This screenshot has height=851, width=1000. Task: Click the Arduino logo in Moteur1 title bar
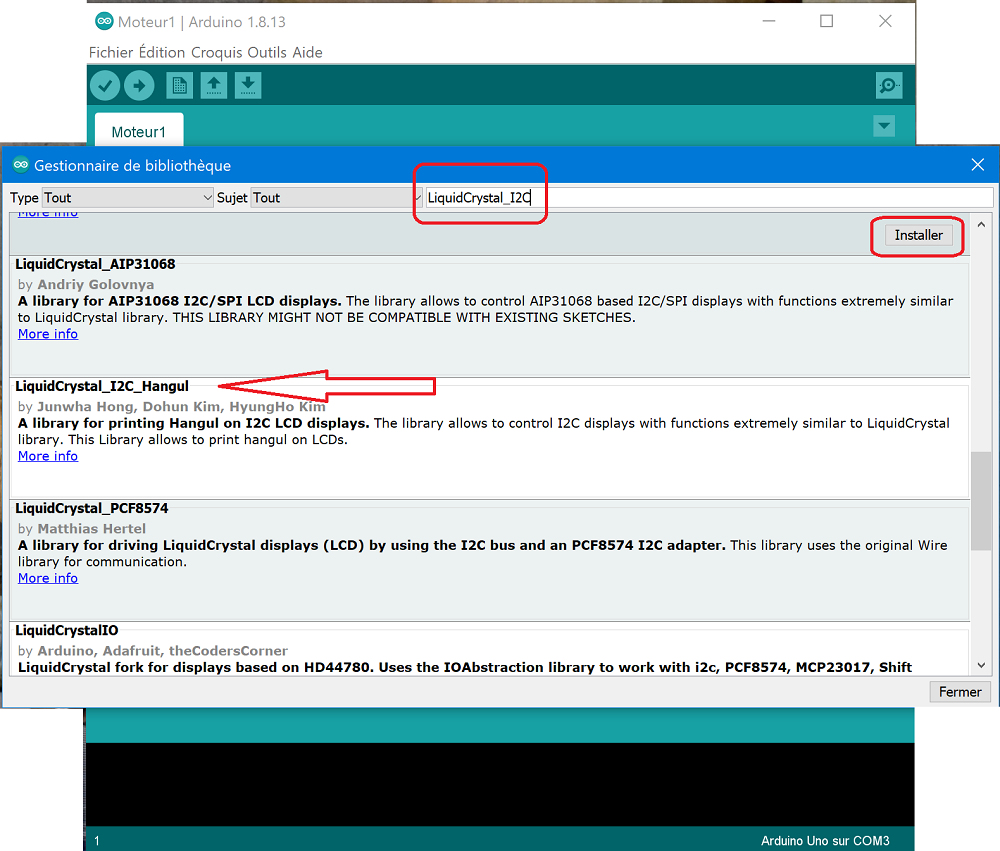click(x=104, y=21)
